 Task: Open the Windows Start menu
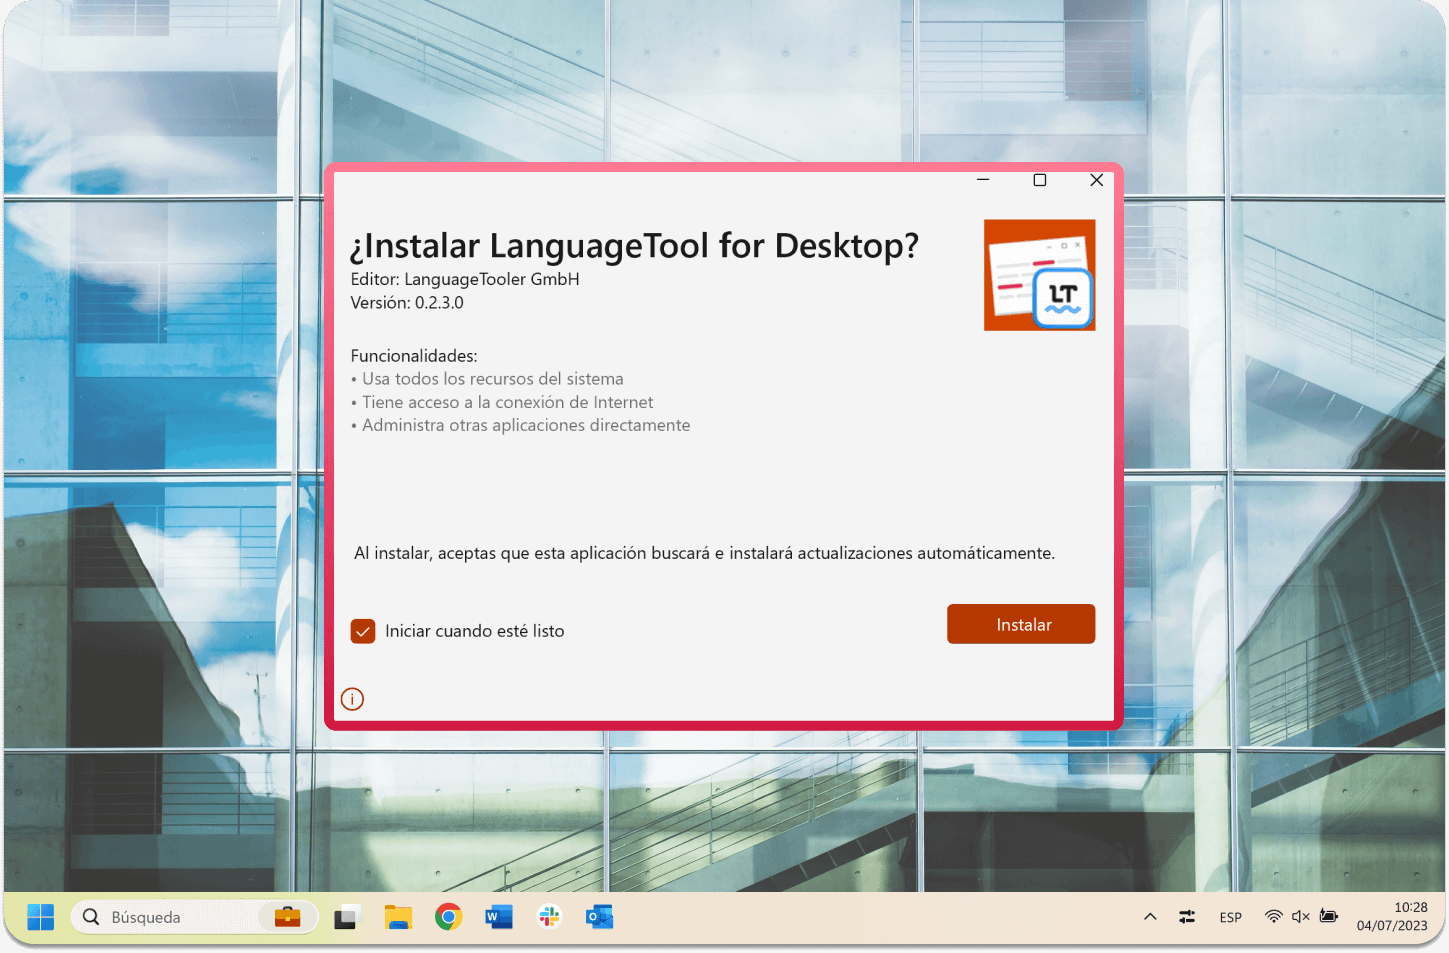click(41, 917)
